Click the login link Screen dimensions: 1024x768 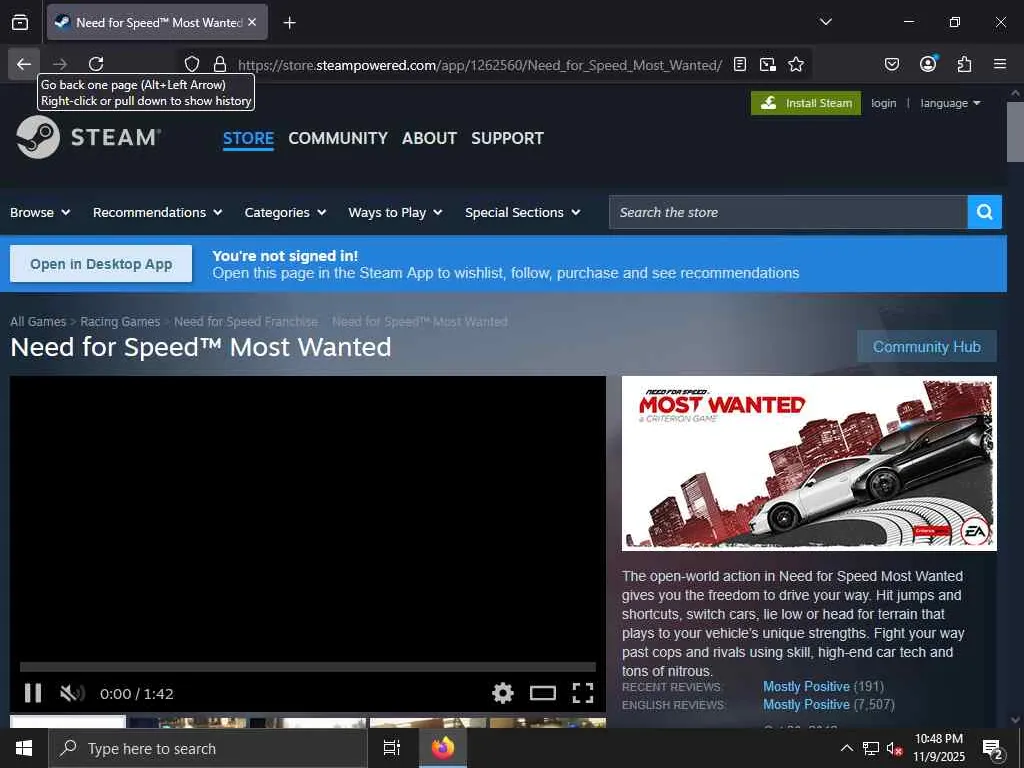coord(884,103)
